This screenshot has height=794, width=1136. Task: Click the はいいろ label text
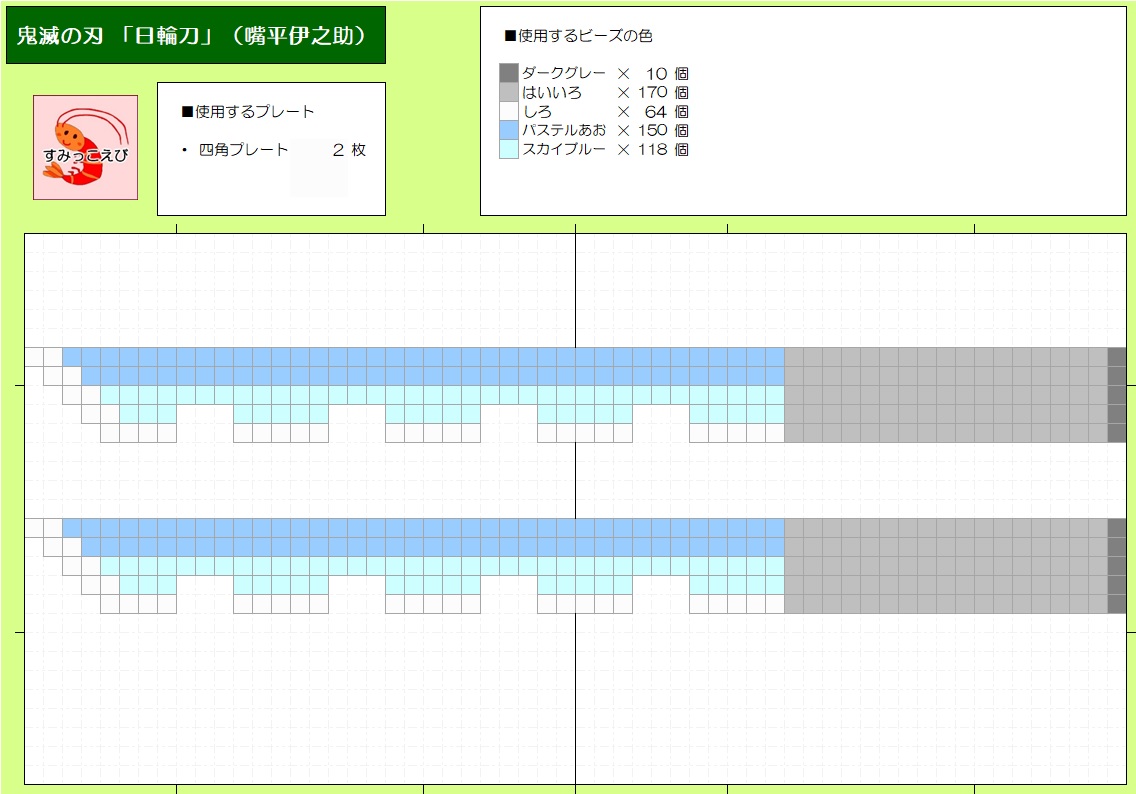coord(552,92)
